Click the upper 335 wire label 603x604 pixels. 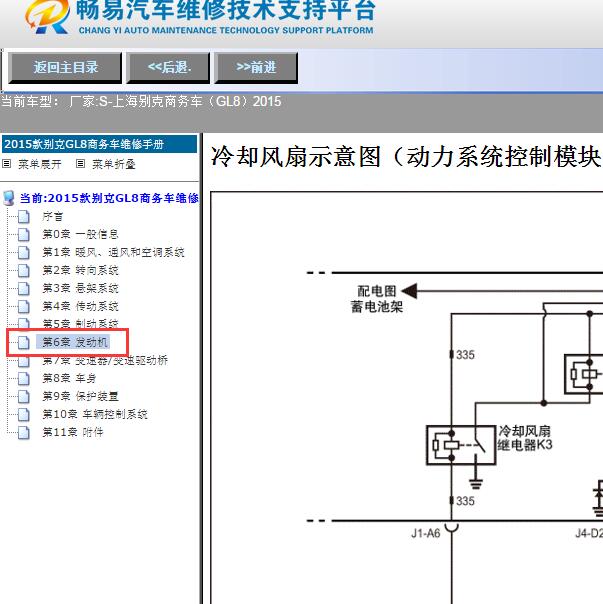[465, 355]
